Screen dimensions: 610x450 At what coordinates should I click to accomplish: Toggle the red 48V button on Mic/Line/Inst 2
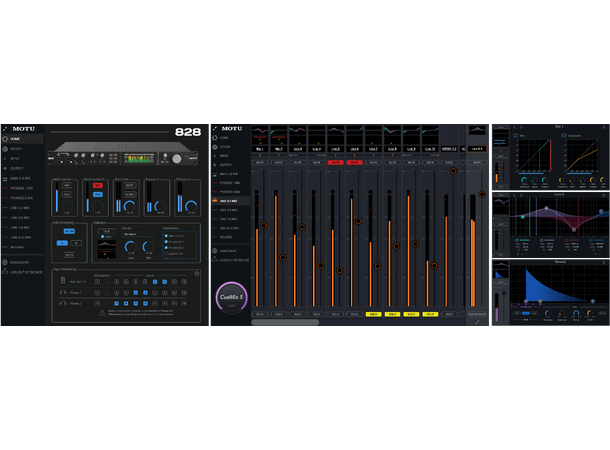coord(98,186)
